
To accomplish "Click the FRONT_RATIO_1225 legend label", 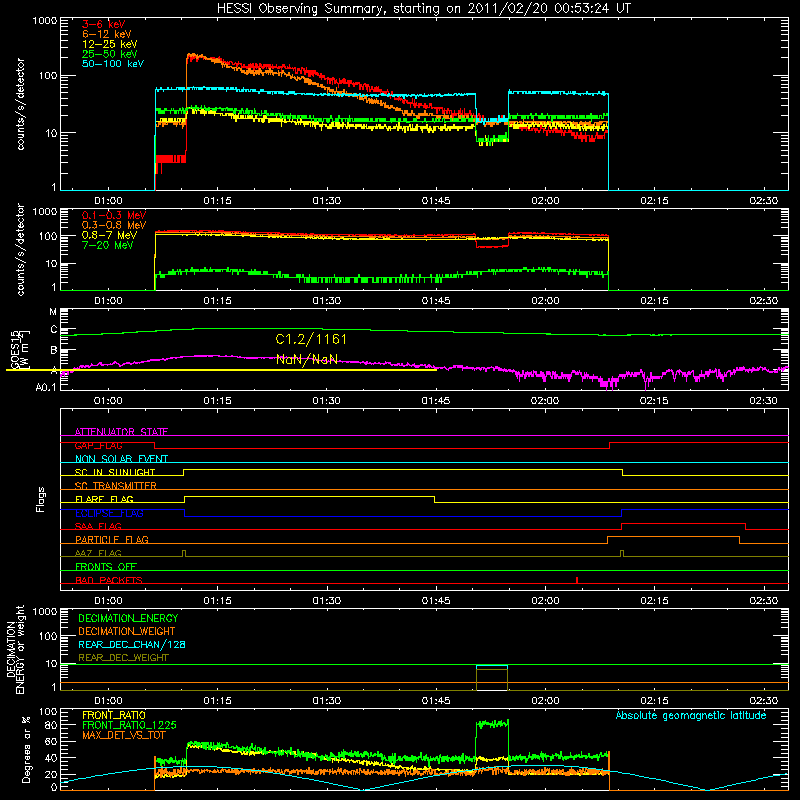I will (x=129, y=725).
